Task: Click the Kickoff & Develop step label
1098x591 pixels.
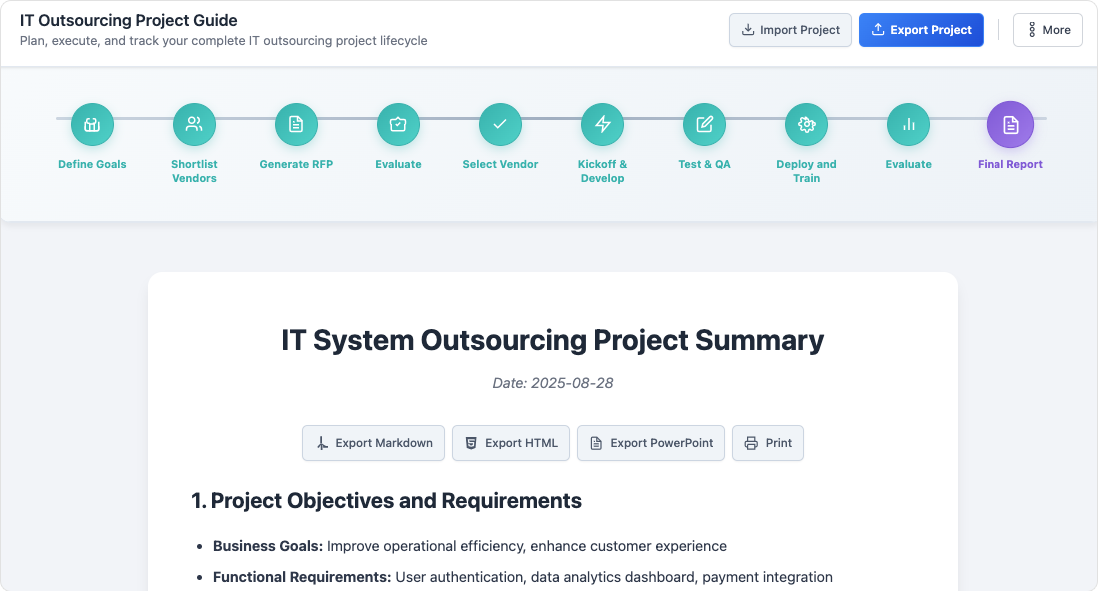Action: coord(602,171)
